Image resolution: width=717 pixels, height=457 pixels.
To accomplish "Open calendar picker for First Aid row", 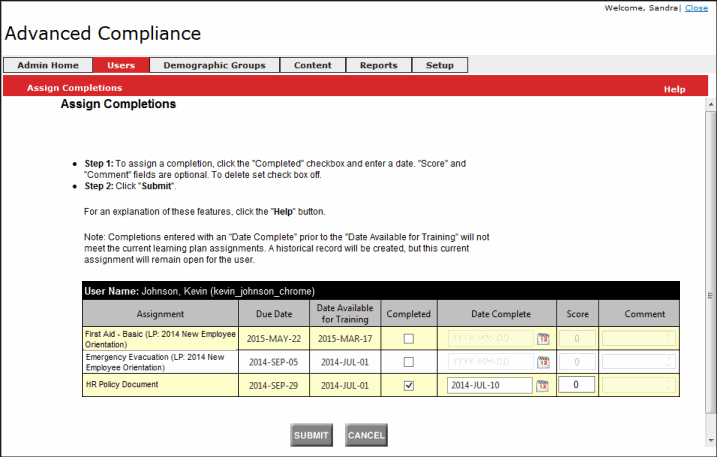I will (x=543, y=339).
